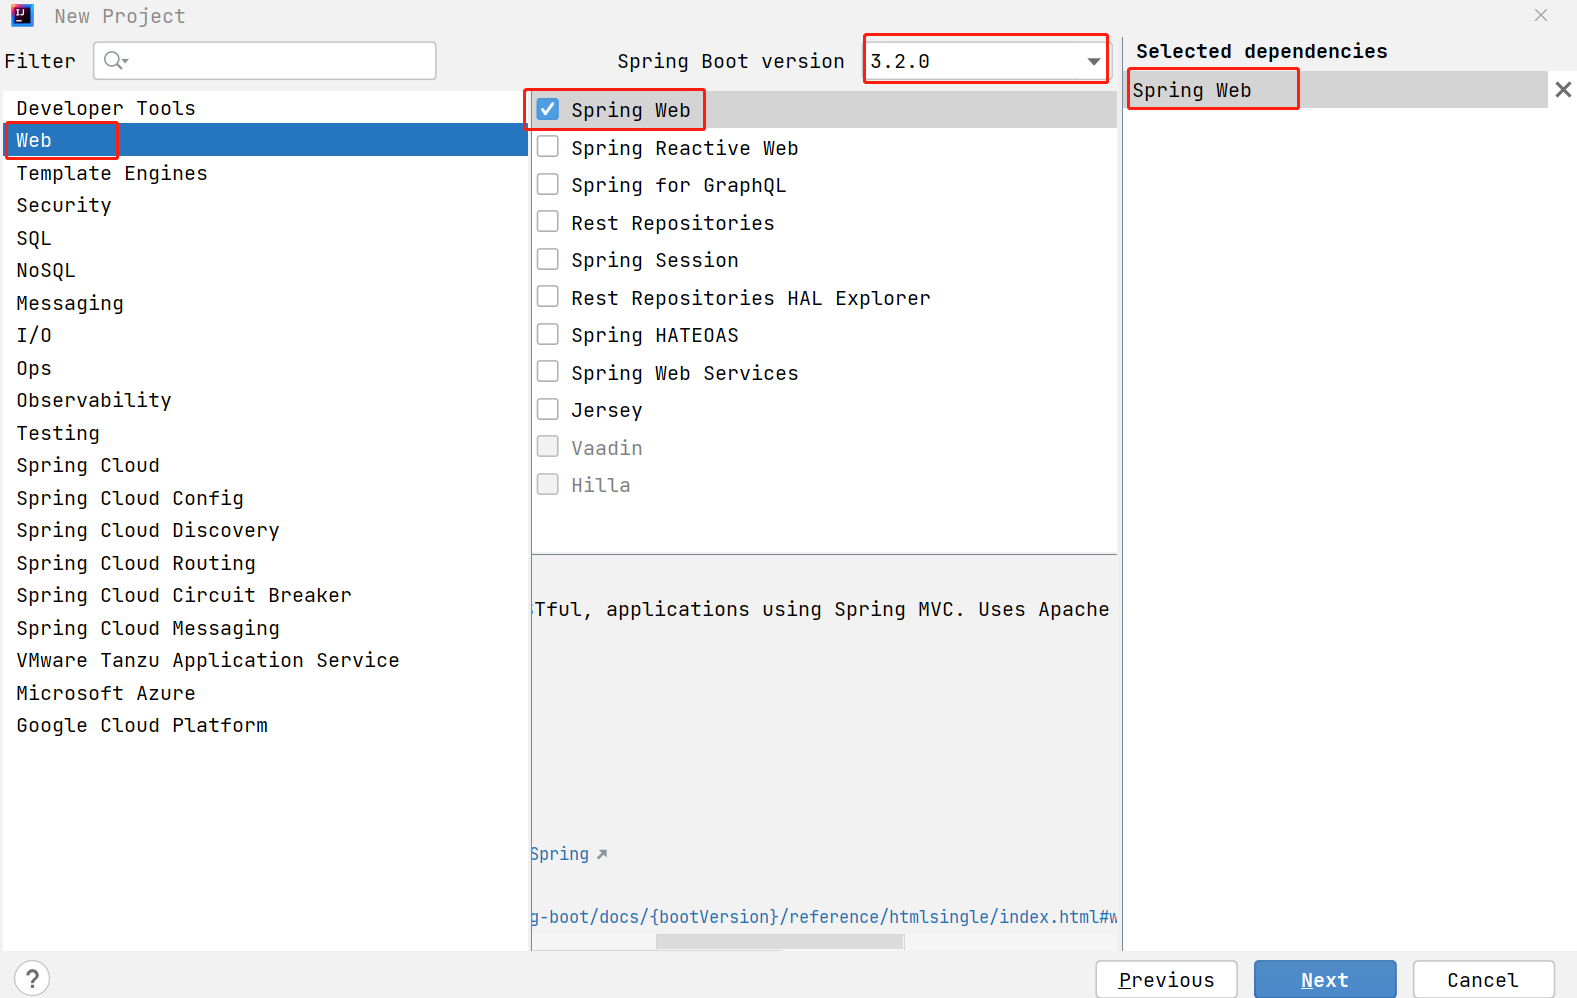Viewport: 1577px width, 998px height.
Task: Enable the Spring Reactive Web checkbox
Action: pos(548,147)
